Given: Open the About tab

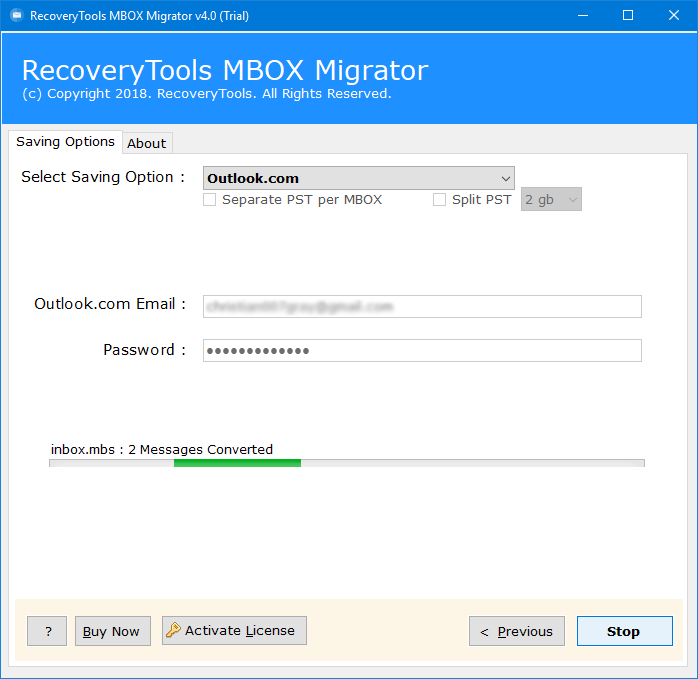Looking at the screenshot, I should [147, 143].
